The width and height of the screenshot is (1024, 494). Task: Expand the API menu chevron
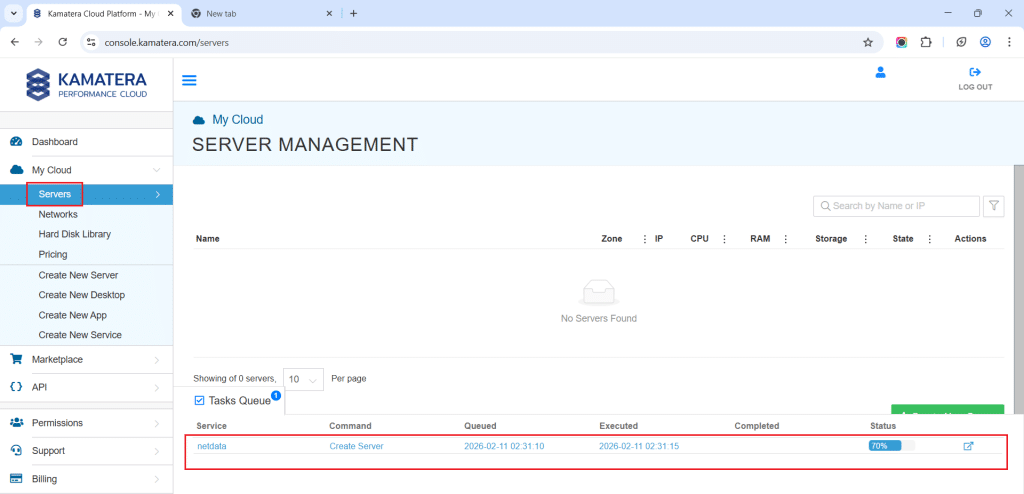coord(157,387)
